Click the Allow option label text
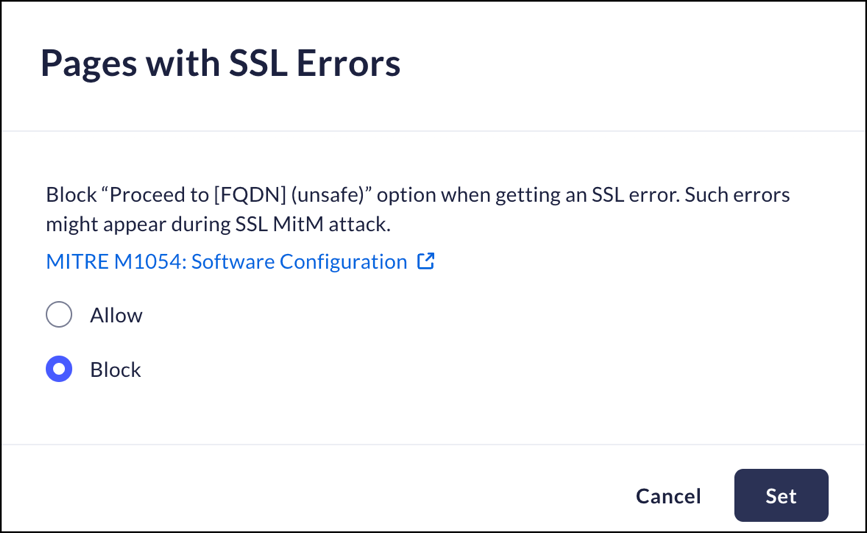Viewport: 867px width, 533px height. click(x=116, y=315)
